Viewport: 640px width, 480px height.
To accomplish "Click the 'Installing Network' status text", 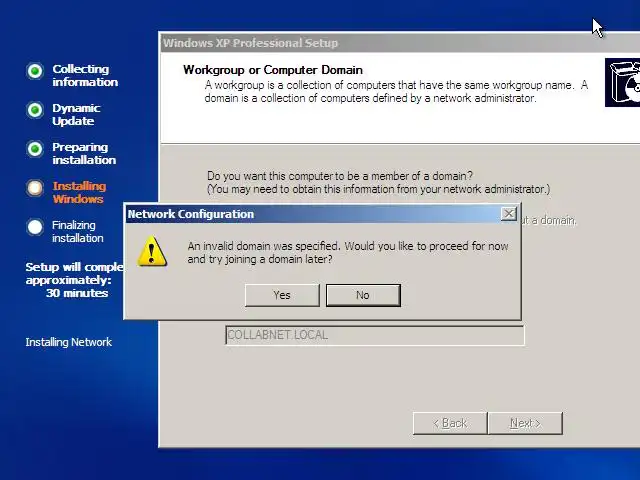I will click(x=69, y=342).
